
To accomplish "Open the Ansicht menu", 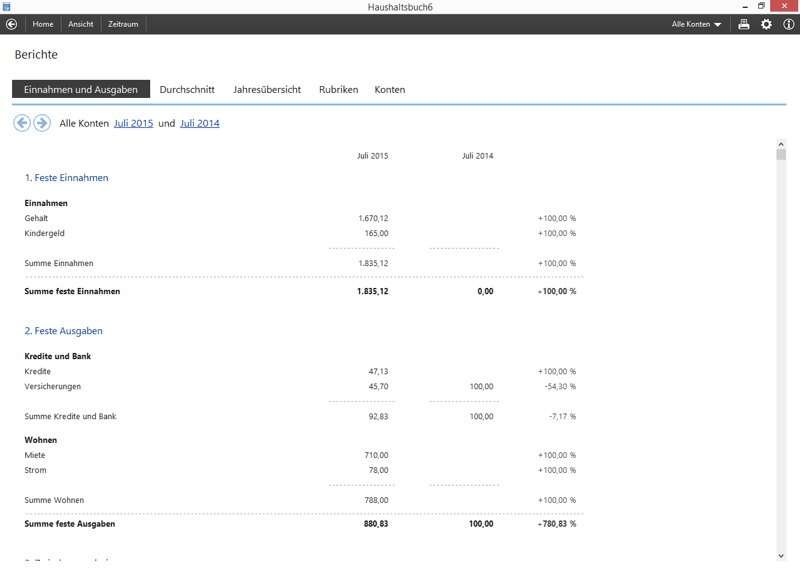I will coord(81,24).
